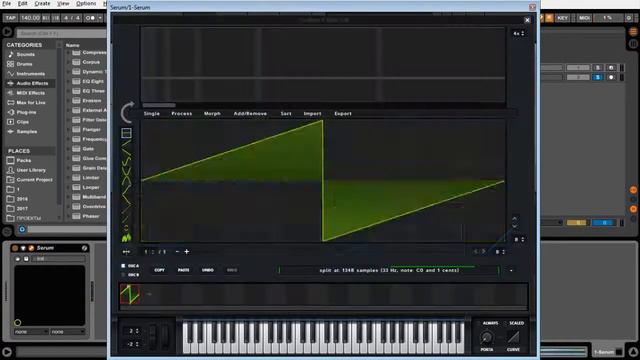Open Ableton's Create menu
The image size is (640, 360).
pyautogui.click(x=42, y=3)
